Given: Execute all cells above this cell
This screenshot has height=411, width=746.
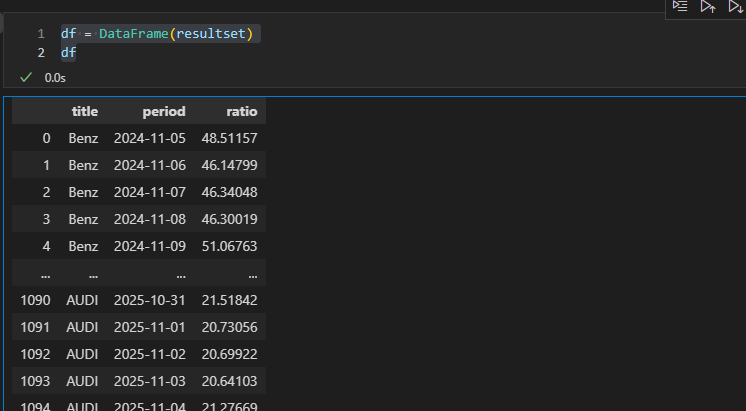Looking at the screenshot, I should (708, 6).
